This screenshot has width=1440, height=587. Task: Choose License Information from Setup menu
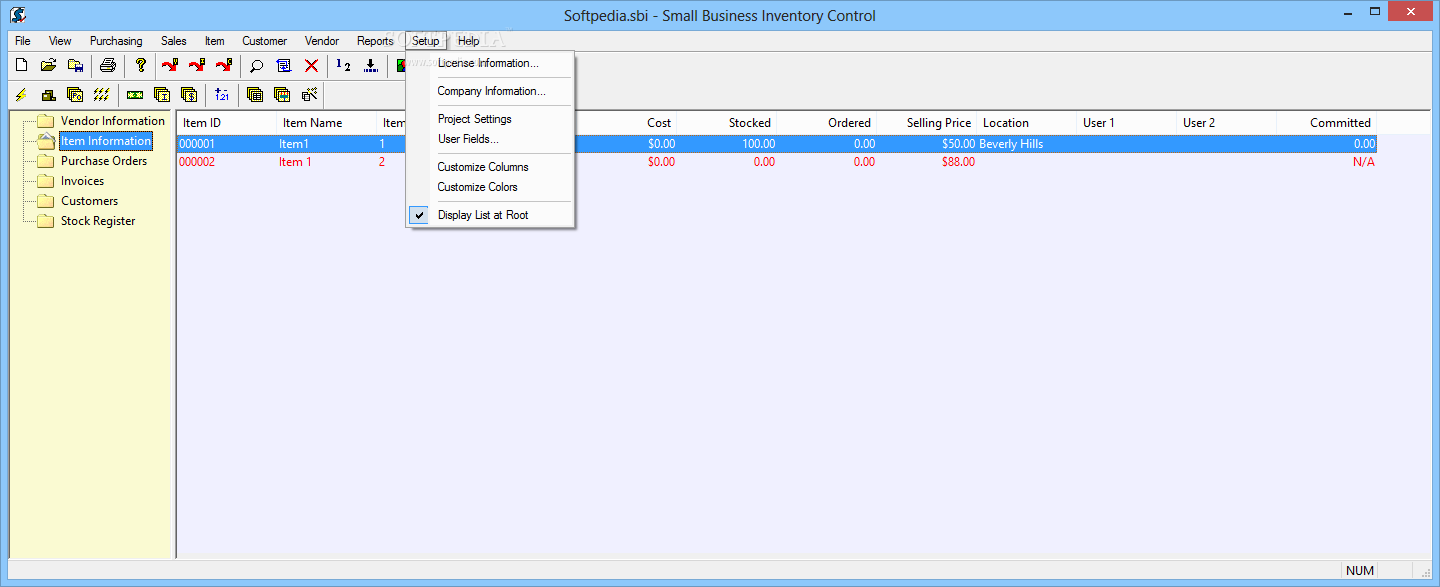pos(490,63)
